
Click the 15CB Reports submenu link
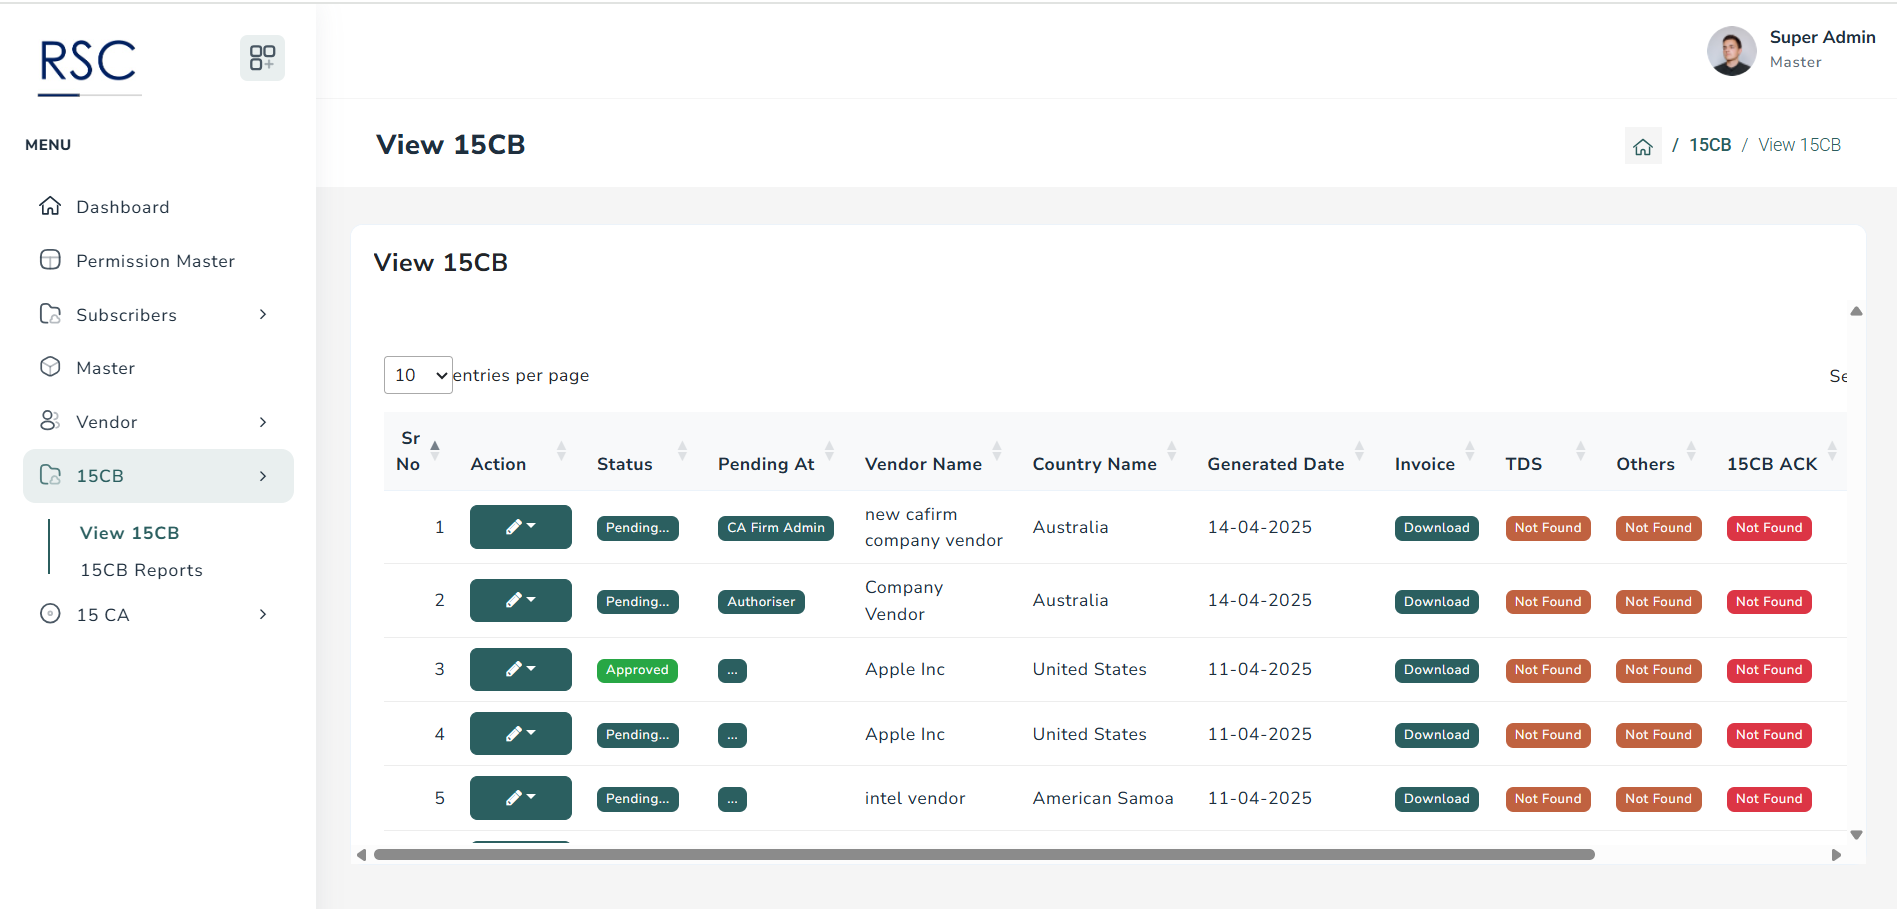click(141, 570)
